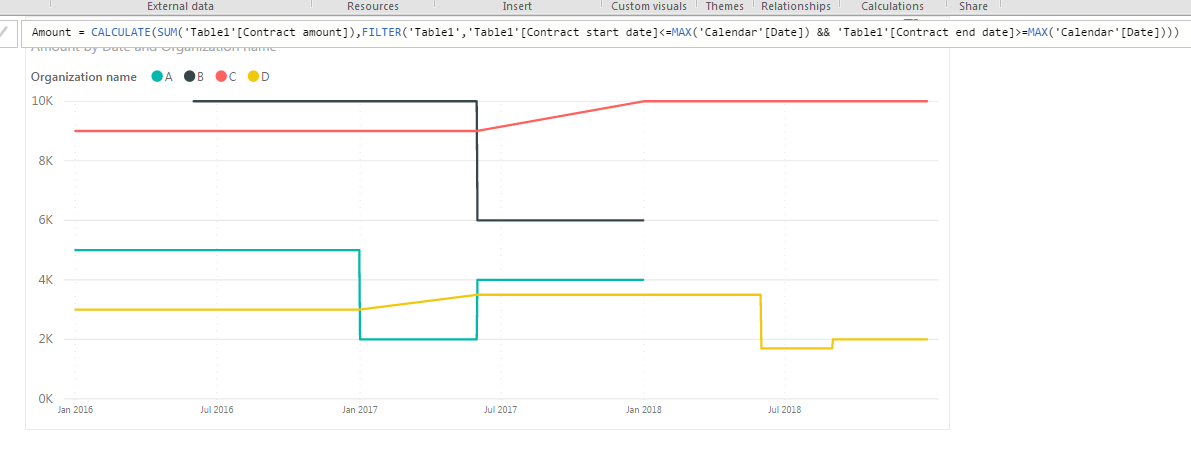Select legend marker for organization D
1191x466 pixels.
pyautogui.click(x=254, y=77)
